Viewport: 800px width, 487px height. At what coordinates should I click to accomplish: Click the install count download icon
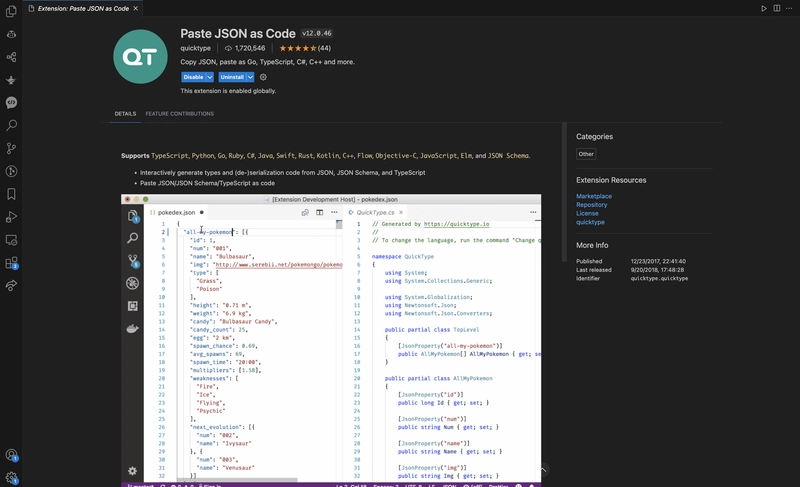pos(228,48)
